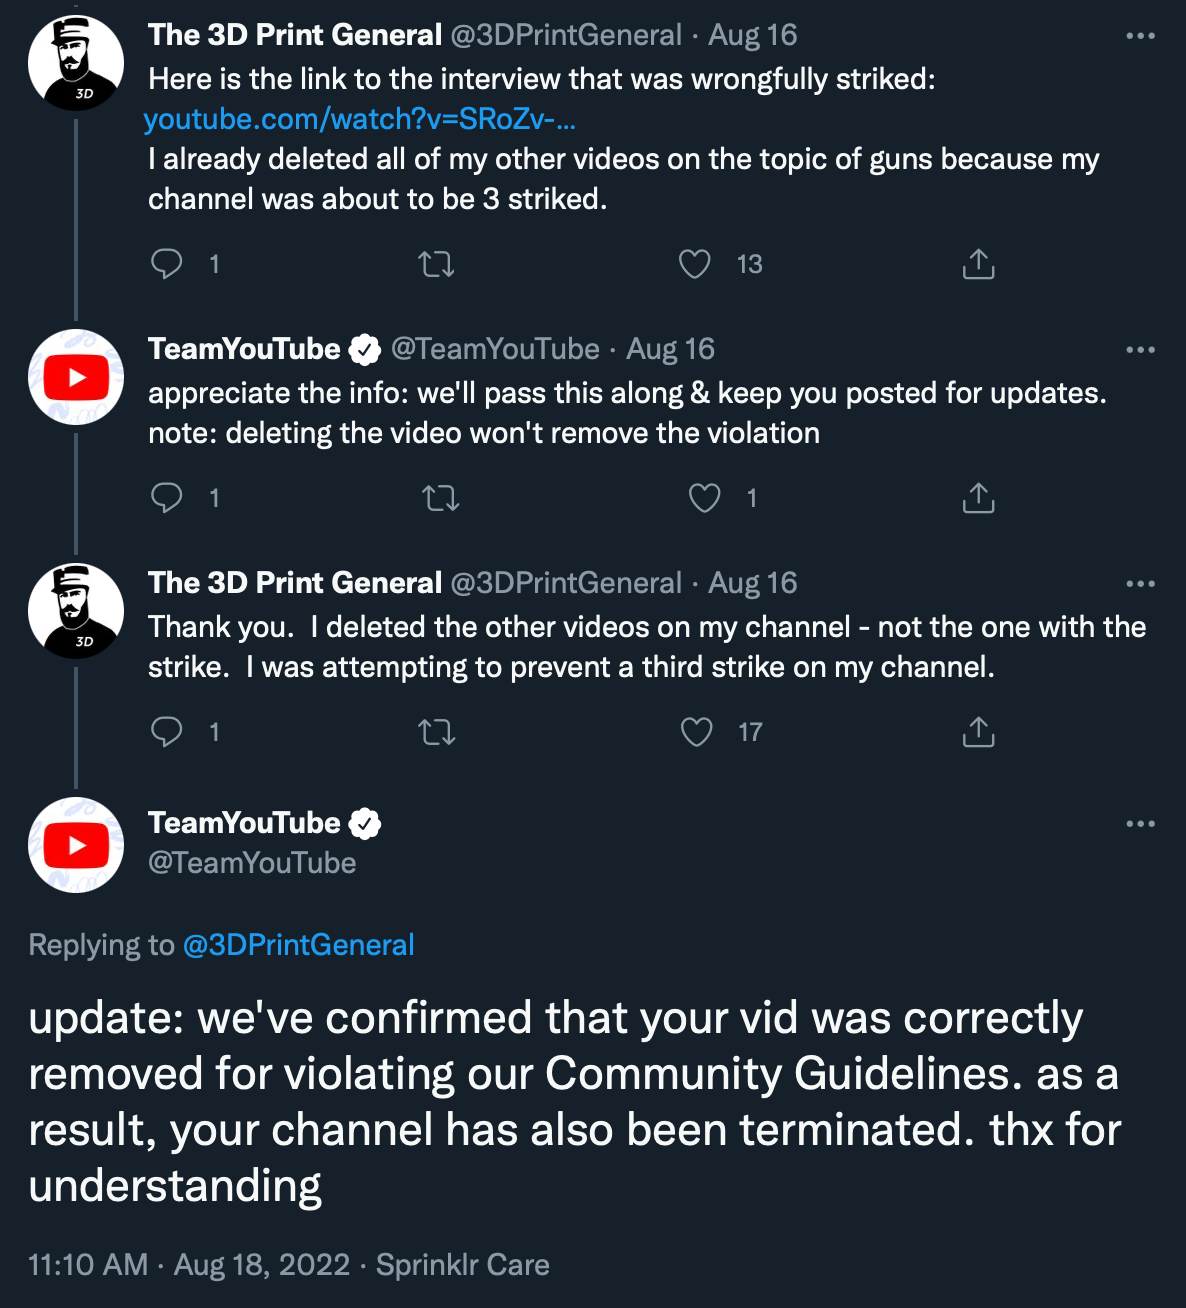Reply to the first 3D Print General tweet
Image resolution: width=1186 pixels, height=1308 pixels.
[x=166, y=264]
